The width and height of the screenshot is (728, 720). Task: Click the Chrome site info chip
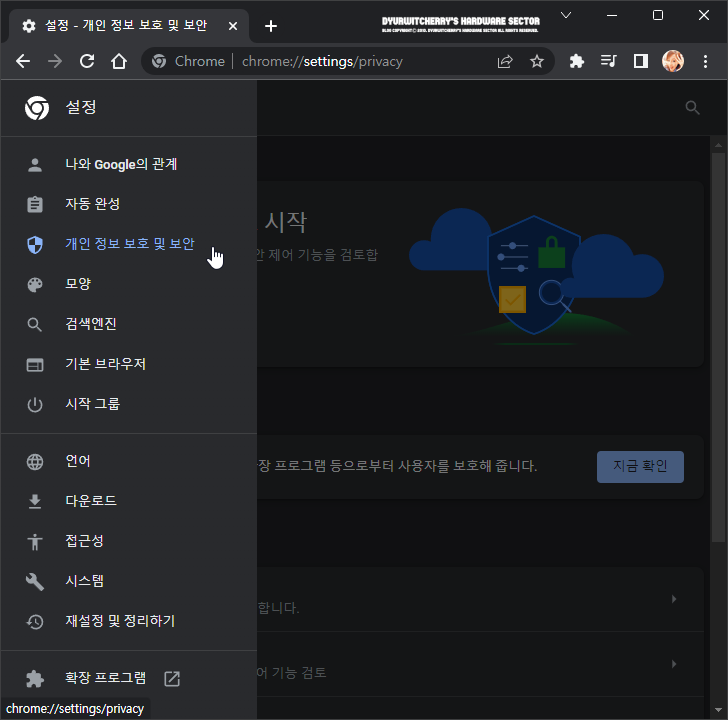pos(189,61)
